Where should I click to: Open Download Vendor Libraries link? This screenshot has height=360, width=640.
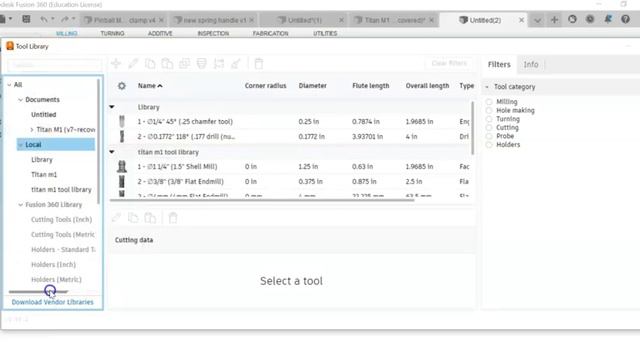point(53,302)
